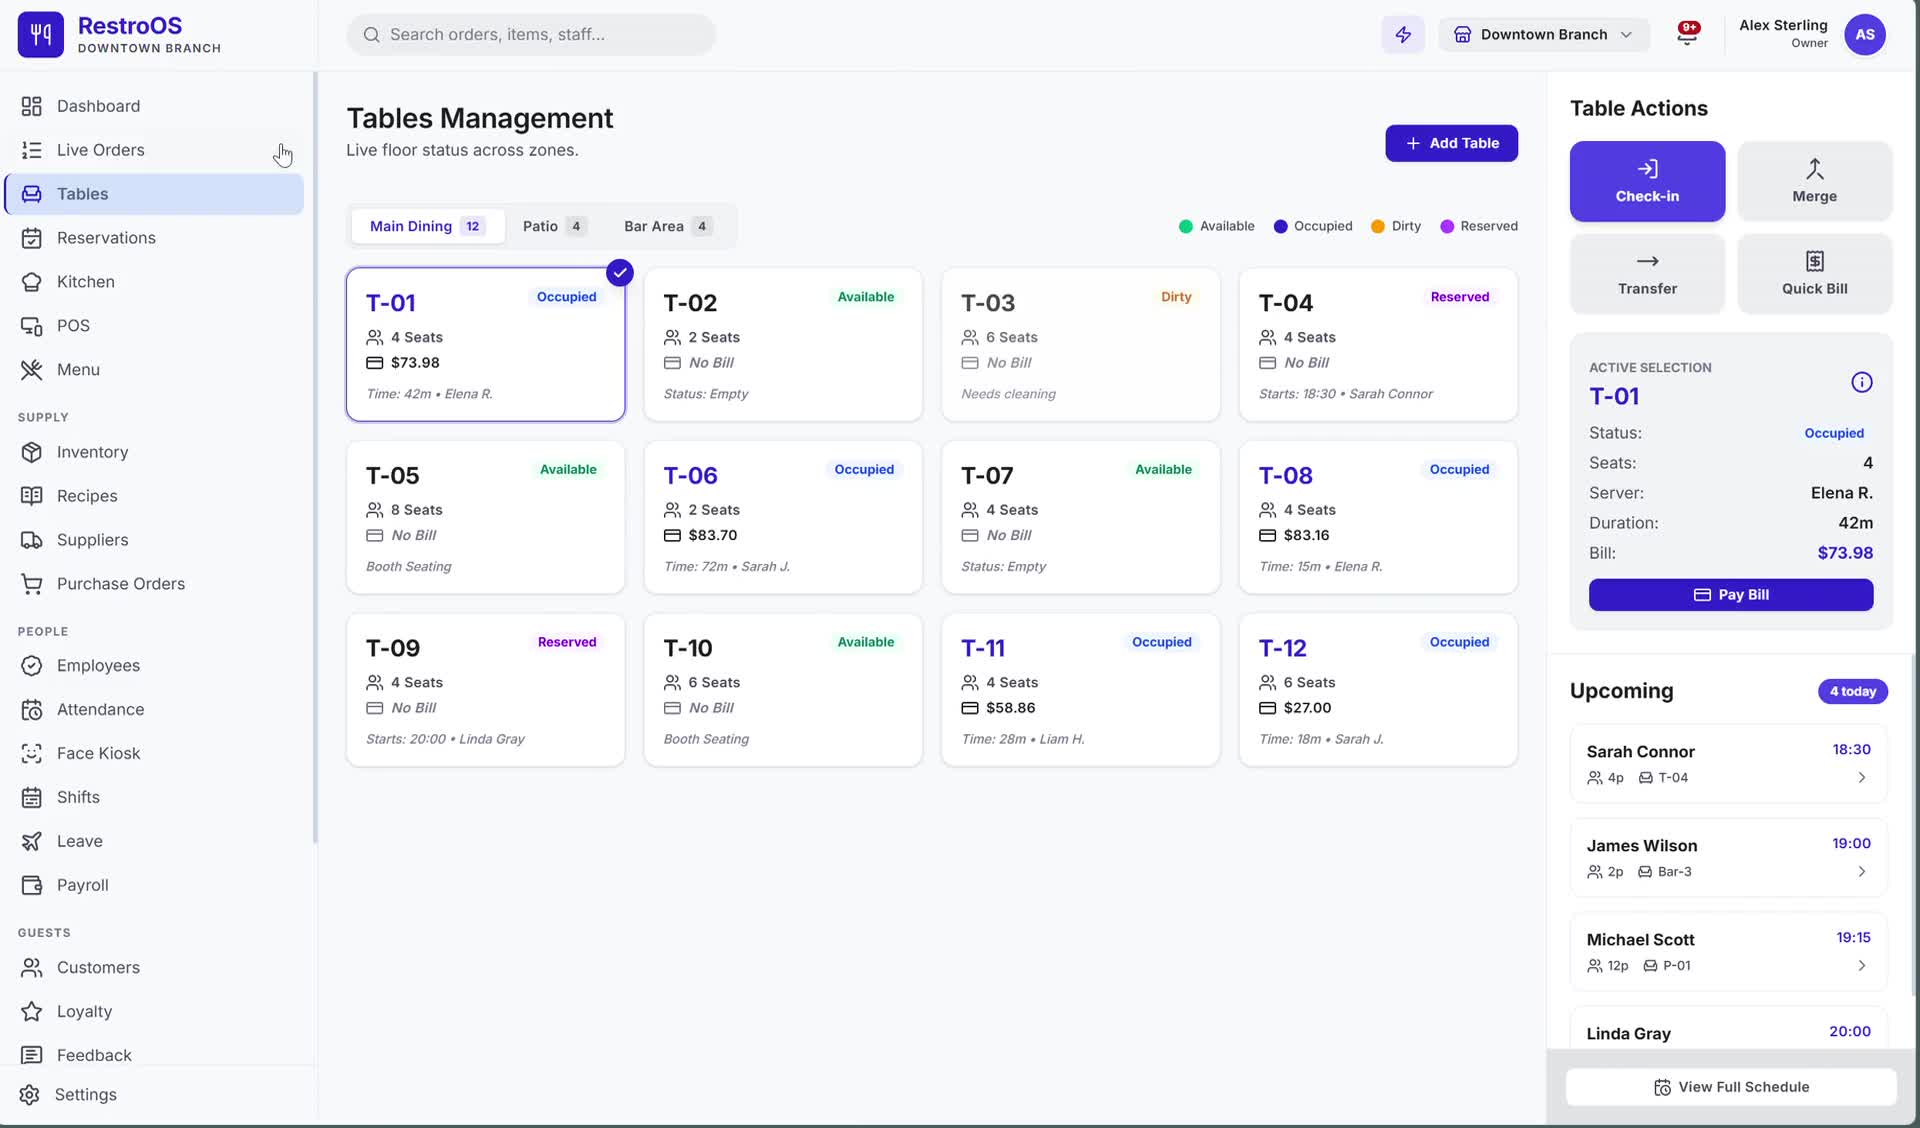Viewport: 1920px width, 1128px height.
Task: Click the search orders input field
Action: (x=531, y=34)
